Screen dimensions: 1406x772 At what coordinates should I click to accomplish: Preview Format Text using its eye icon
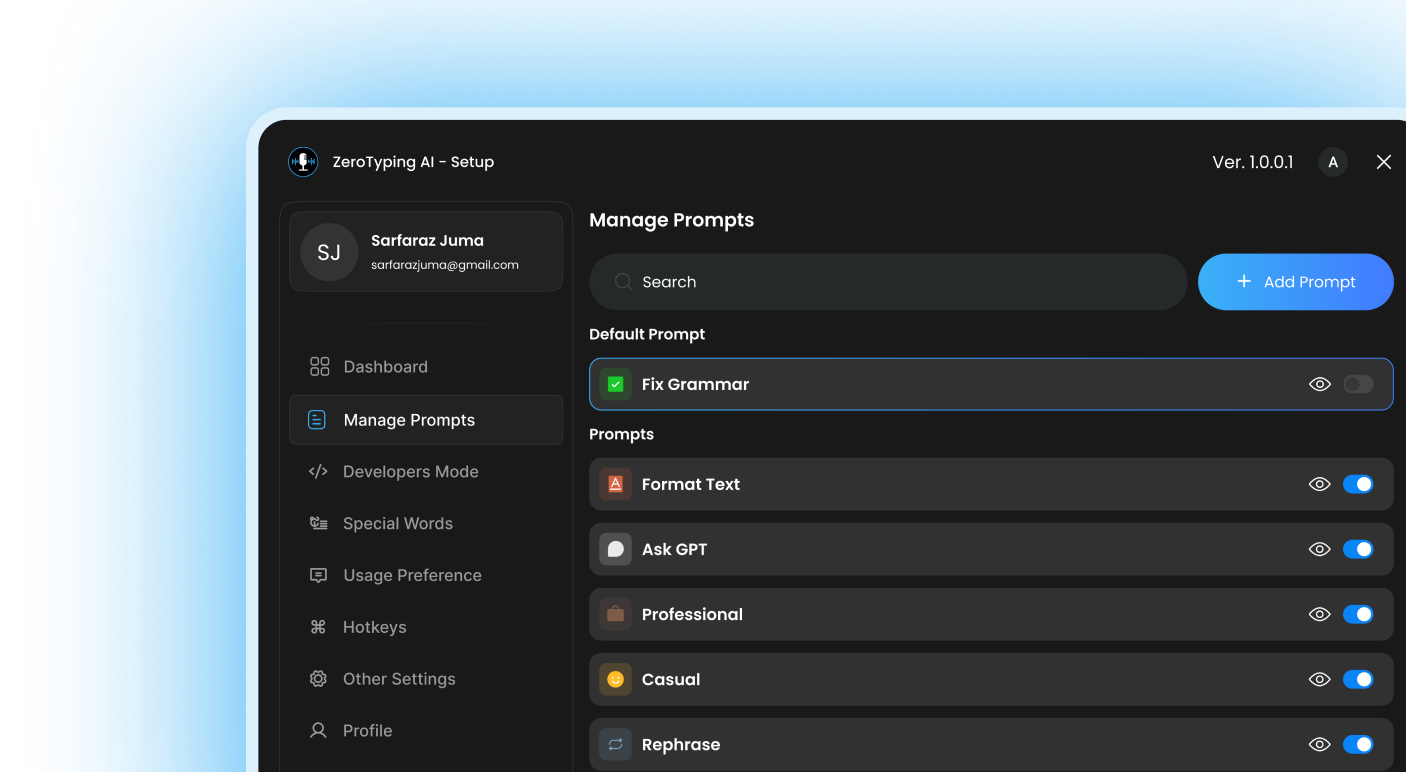[x=1320, y=484]
